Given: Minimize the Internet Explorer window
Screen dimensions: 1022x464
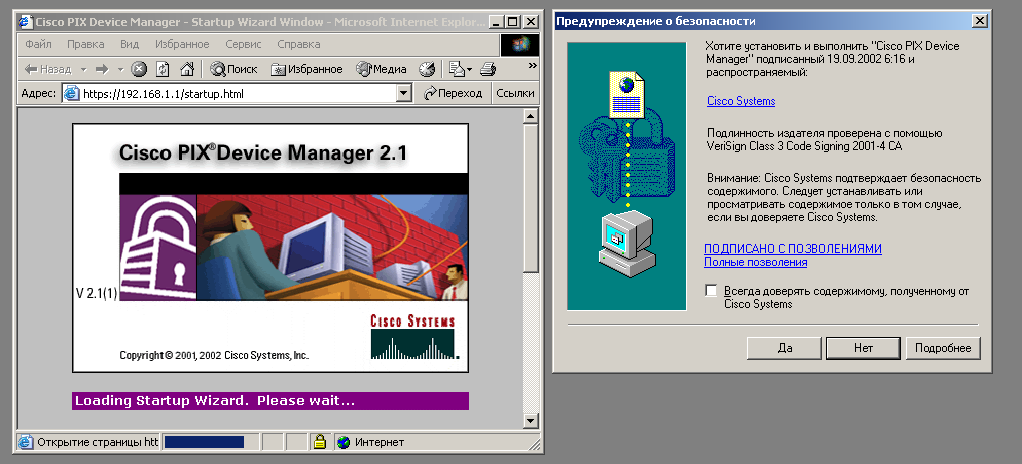Looking at the screenshot, I should [499, 22].
